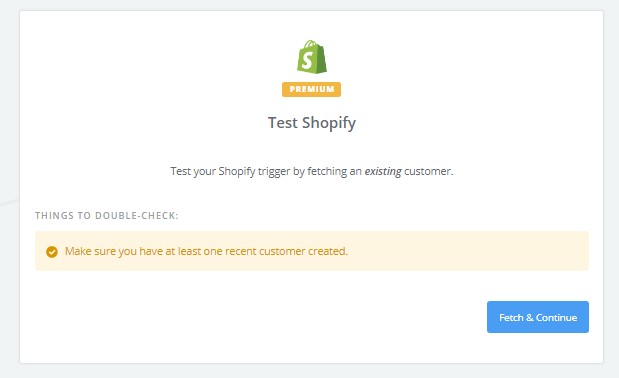The width and height of the screenshot is (619, 378).
Task: Click the word Shopify in the heading
Action: [329, 123]
